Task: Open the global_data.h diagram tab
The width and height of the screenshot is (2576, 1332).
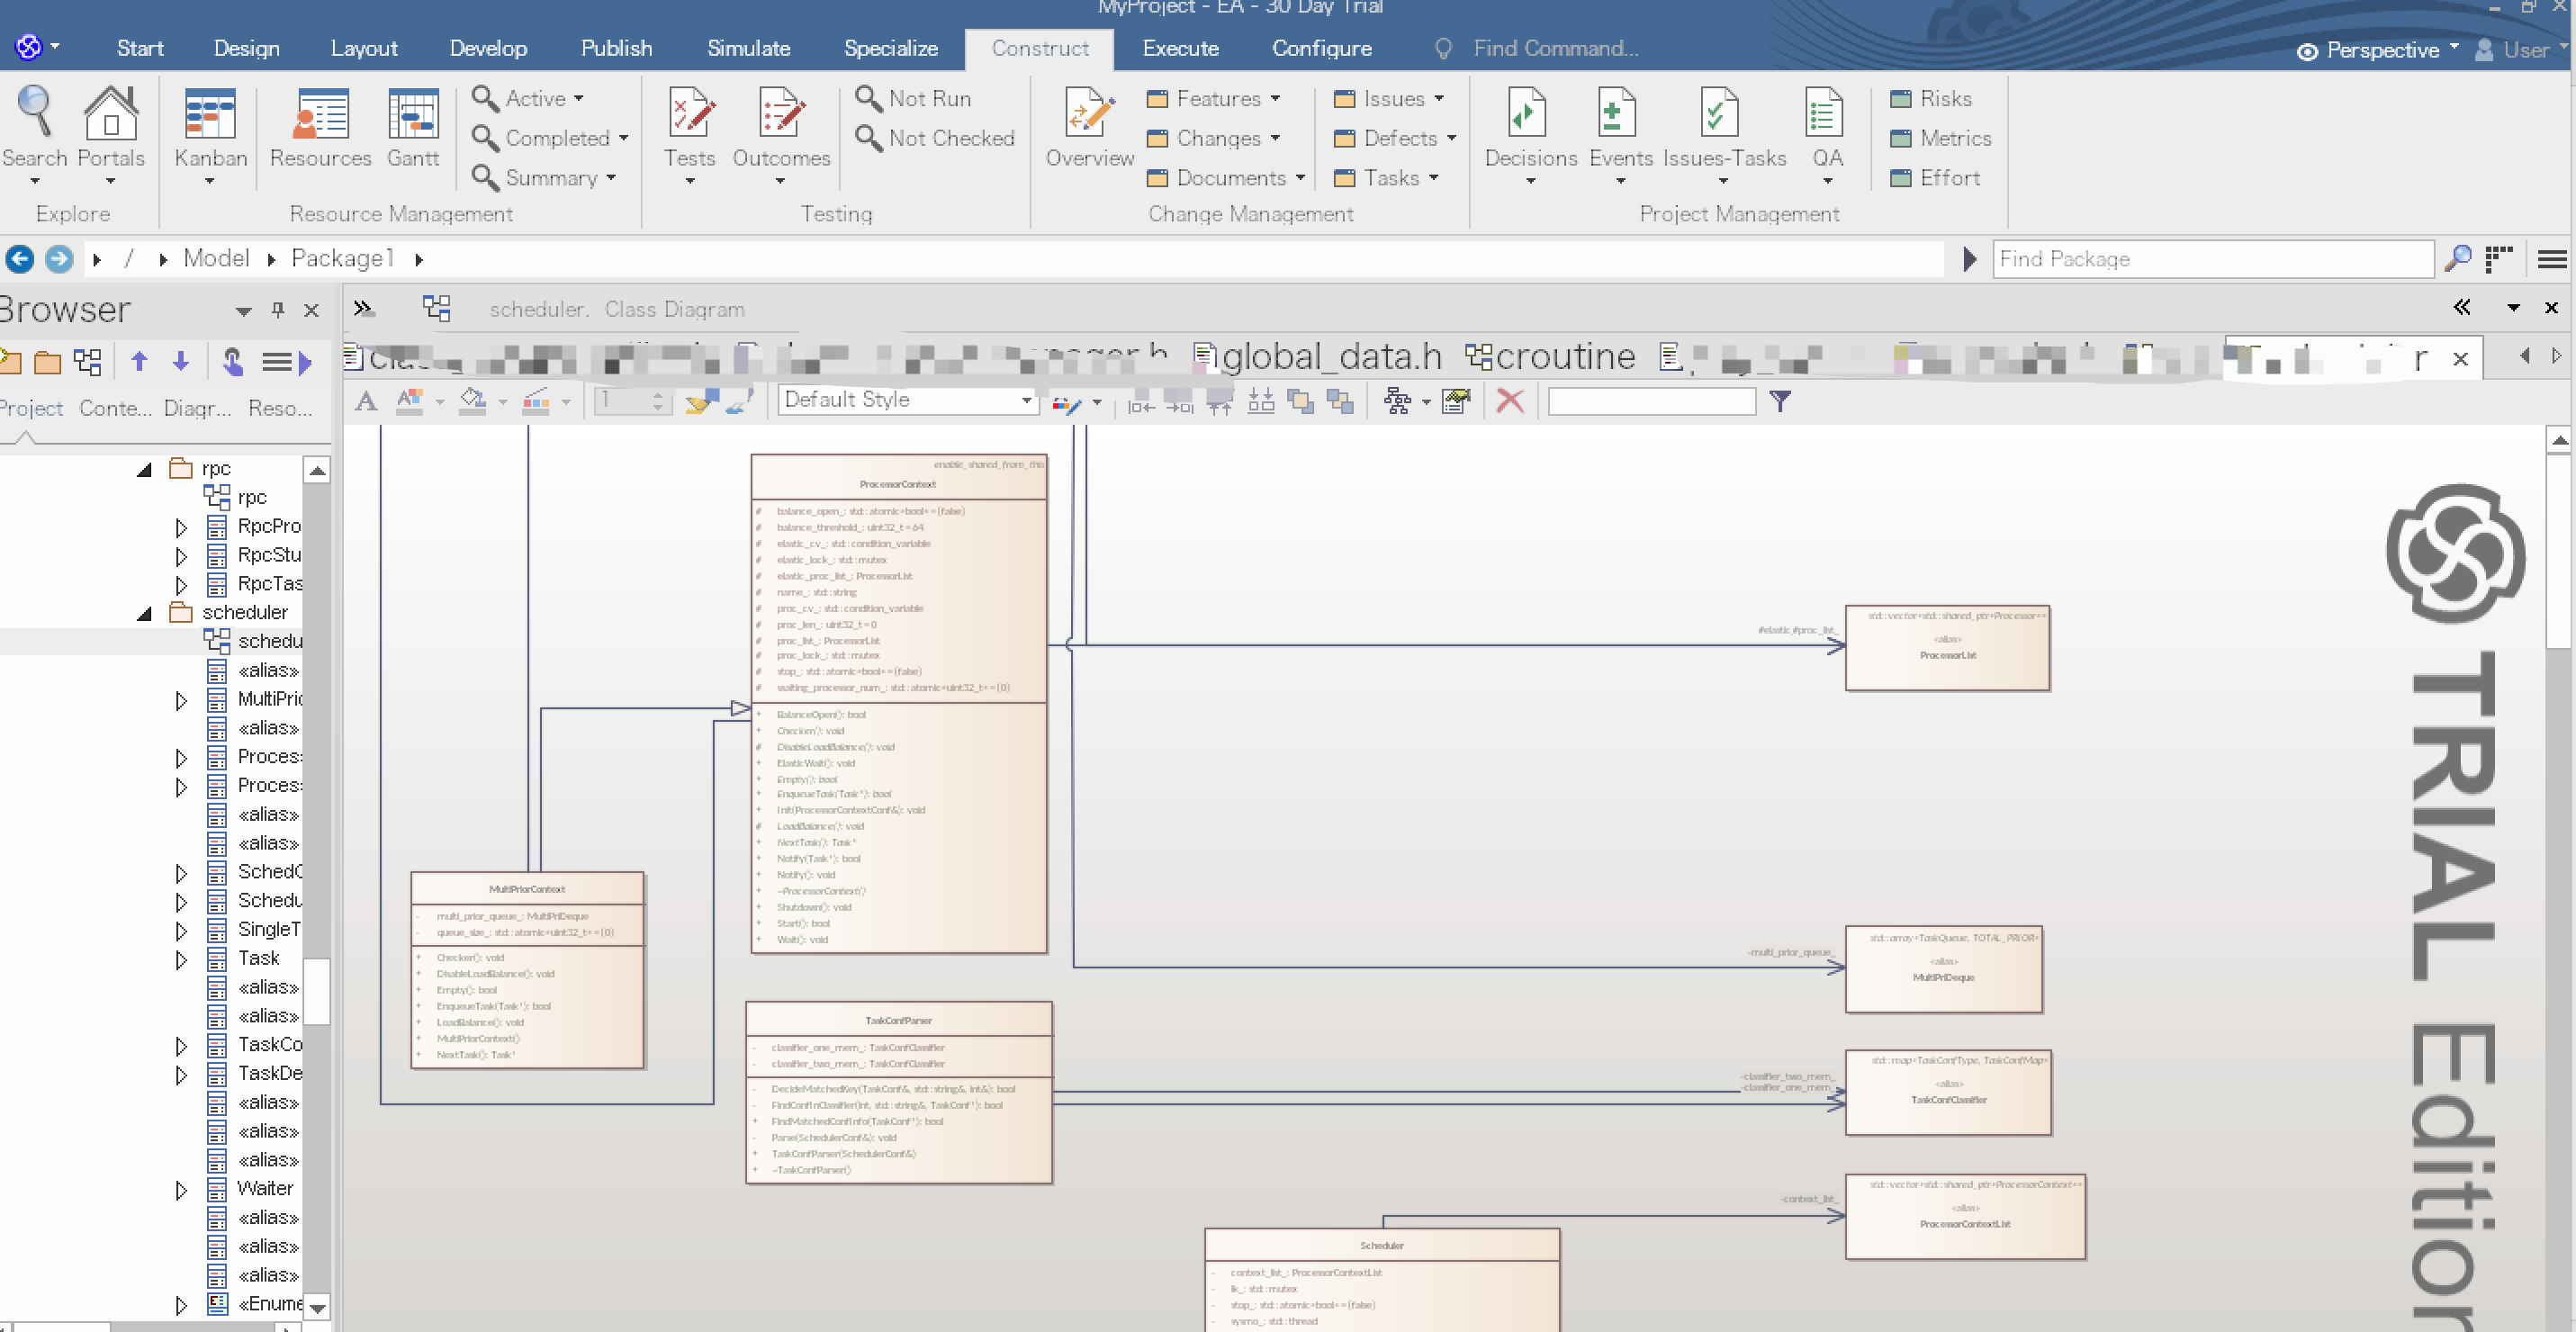Action: tap(1318, 357)
